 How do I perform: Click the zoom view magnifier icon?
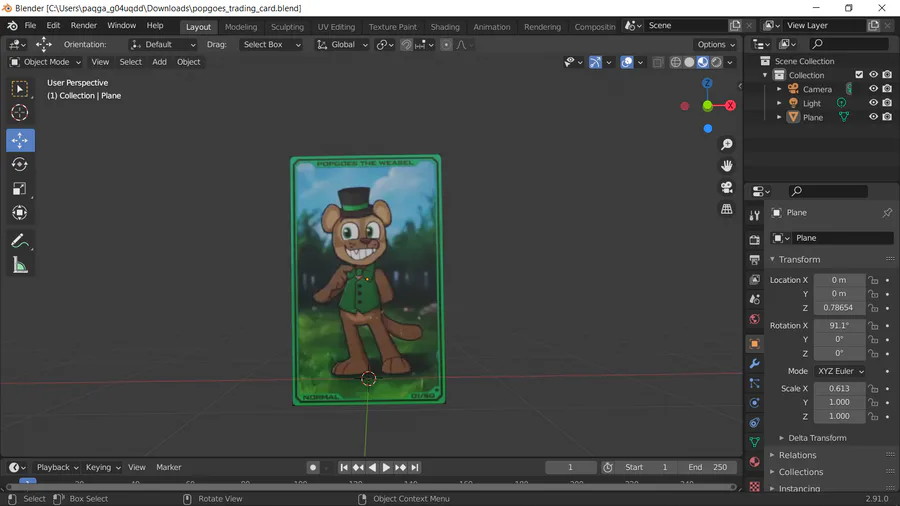pyautogui.click(x=727, y=144)
